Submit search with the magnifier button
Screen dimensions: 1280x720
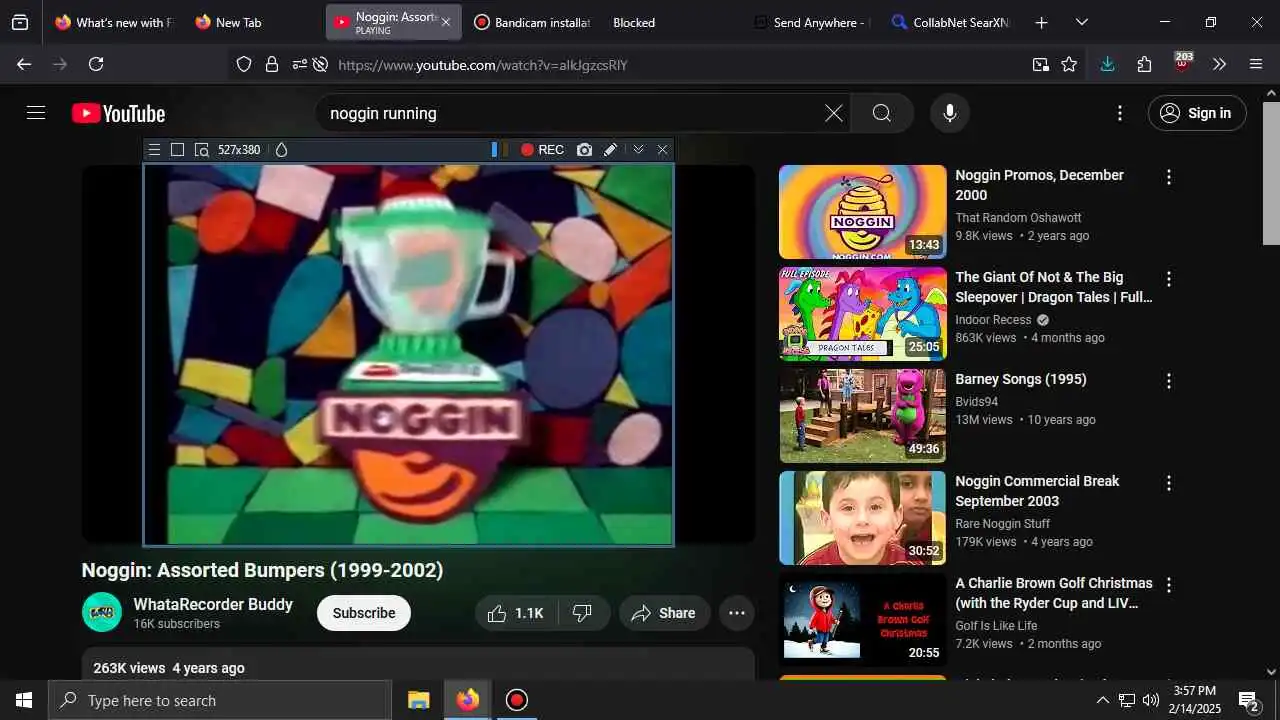click(881, 113)
